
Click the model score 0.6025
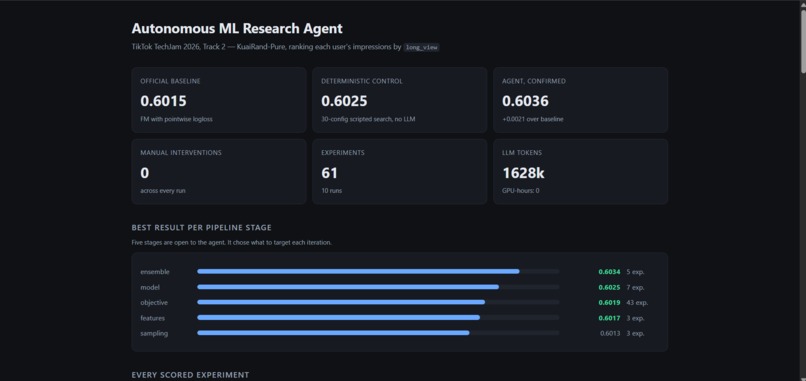click(x=609, y=287)
